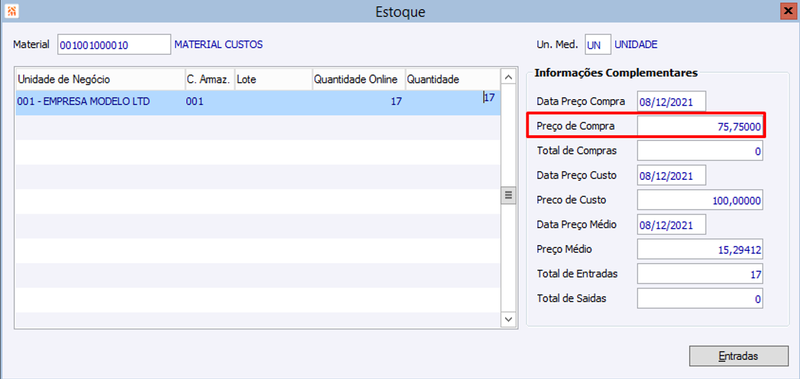Select the 001 - EMPRESA MODELO LTD row
This screenshot has width=800, height=379.
[258, 102]
